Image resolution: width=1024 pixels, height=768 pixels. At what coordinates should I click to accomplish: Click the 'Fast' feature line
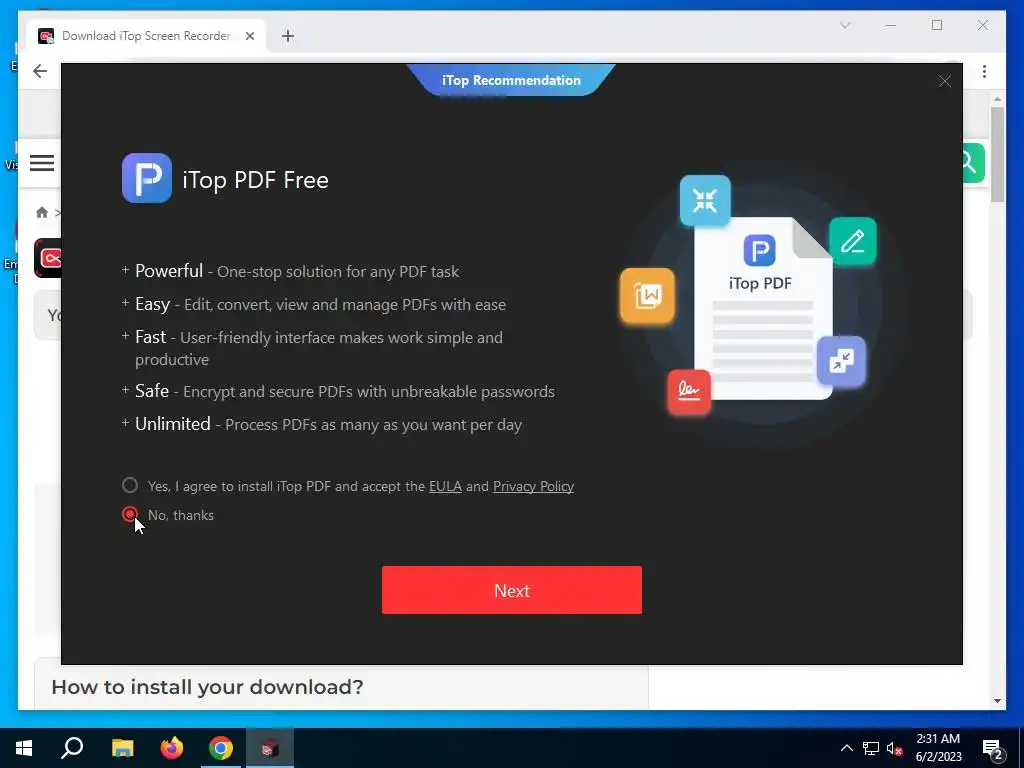click(x=312, y=348)
